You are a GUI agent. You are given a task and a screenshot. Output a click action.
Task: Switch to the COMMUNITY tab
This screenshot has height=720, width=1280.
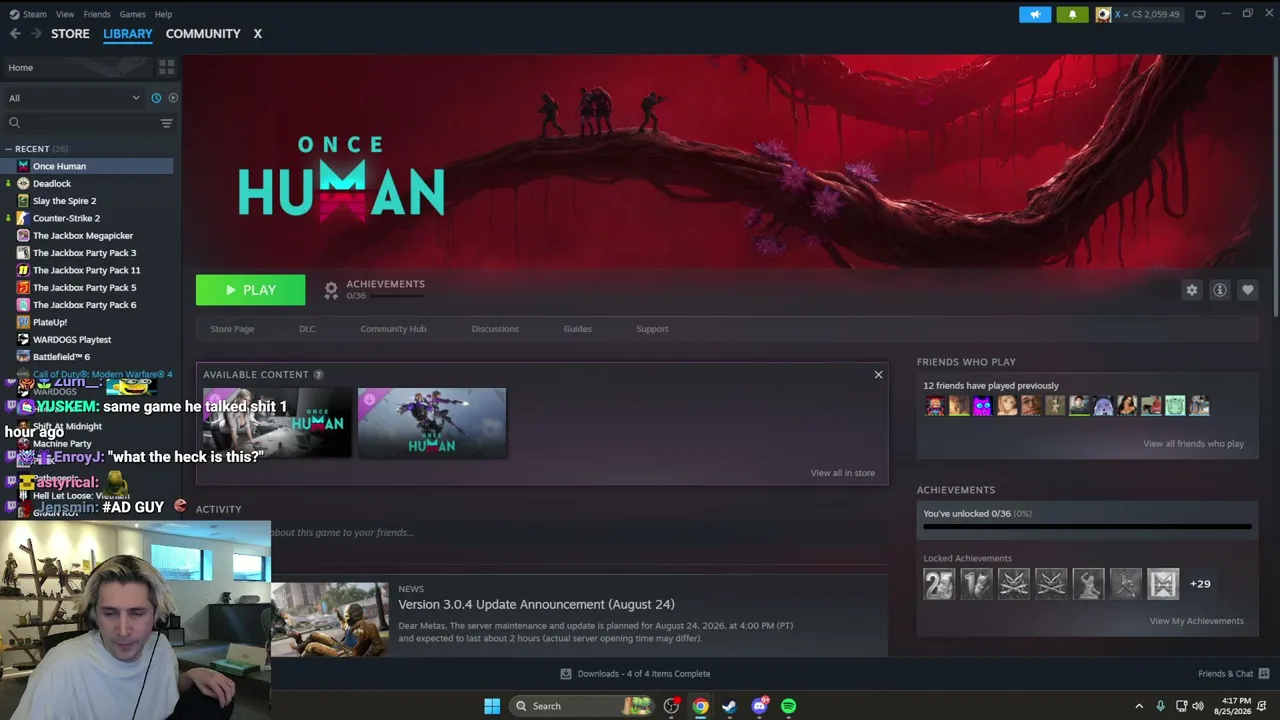click(x=203, y=34)
